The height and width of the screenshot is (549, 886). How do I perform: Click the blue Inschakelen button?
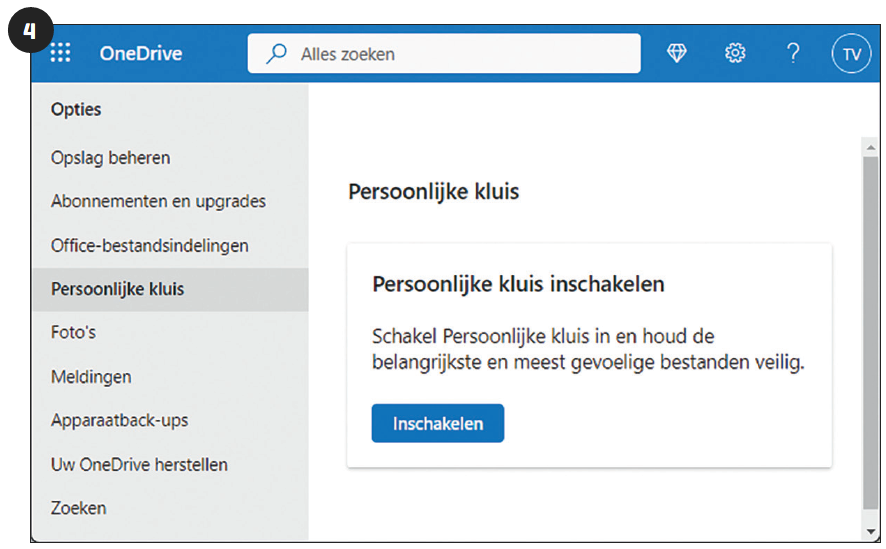tap(438, 423)
